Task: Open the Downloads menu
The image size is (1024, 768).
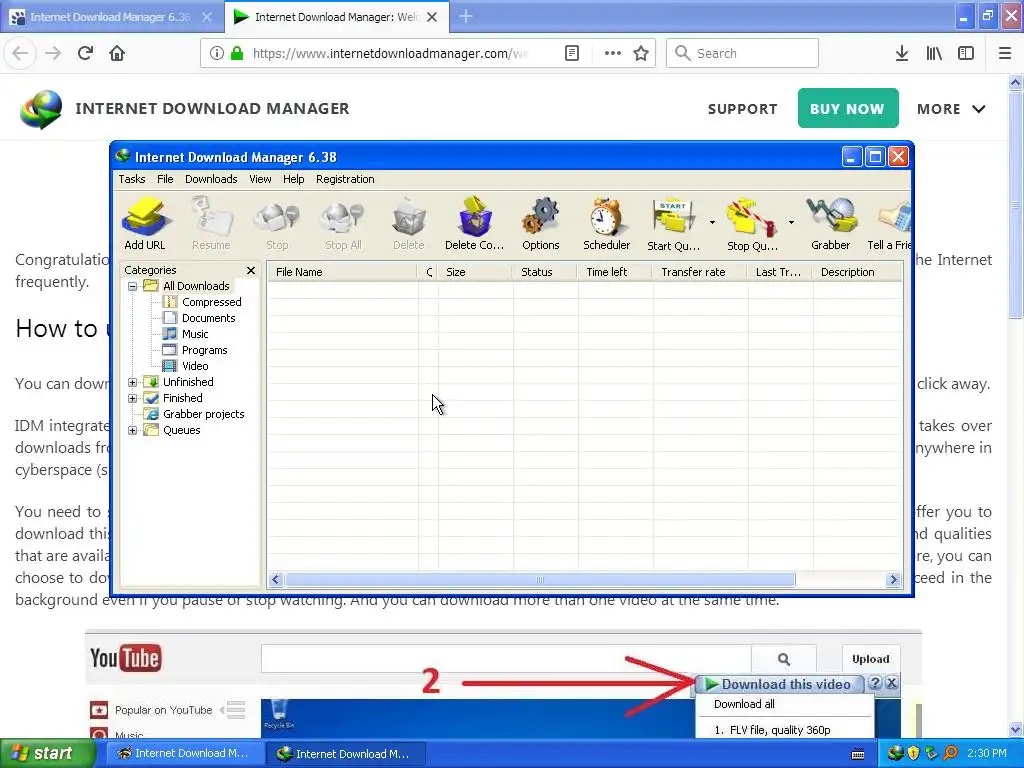Action: pyautogui.click(x=211, y=179)
